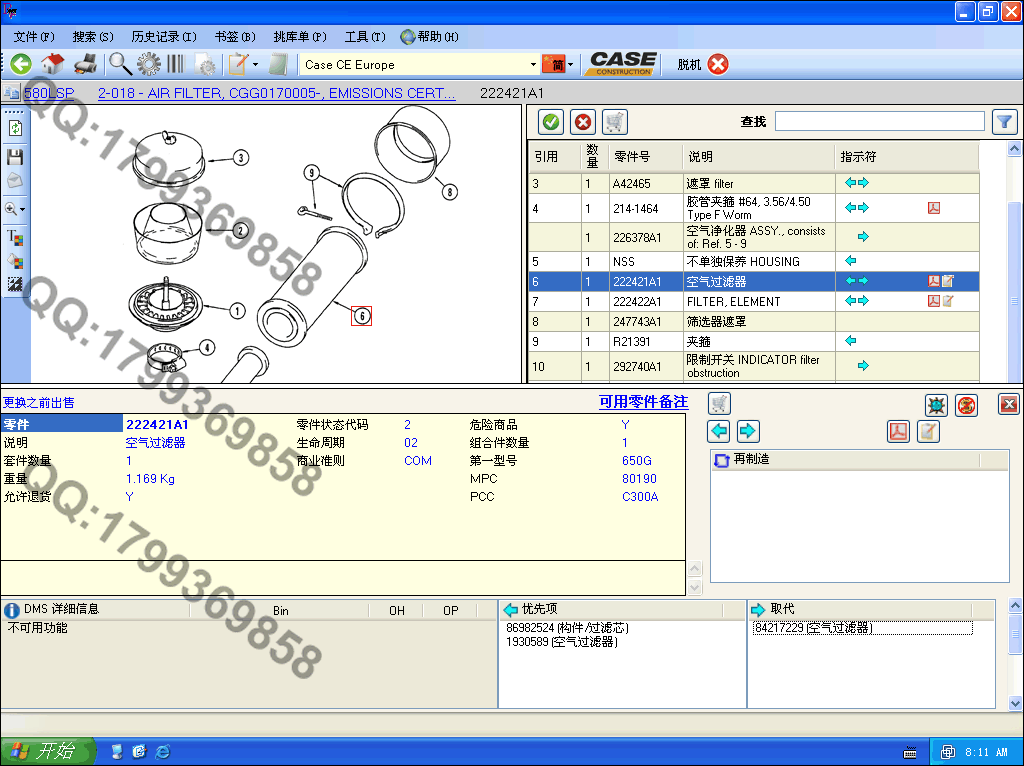Image resolution: width=1024 pixels, height=766 pixels.
Task: Click the green checkmark confirm button
Action: click(x=550, y=122)
